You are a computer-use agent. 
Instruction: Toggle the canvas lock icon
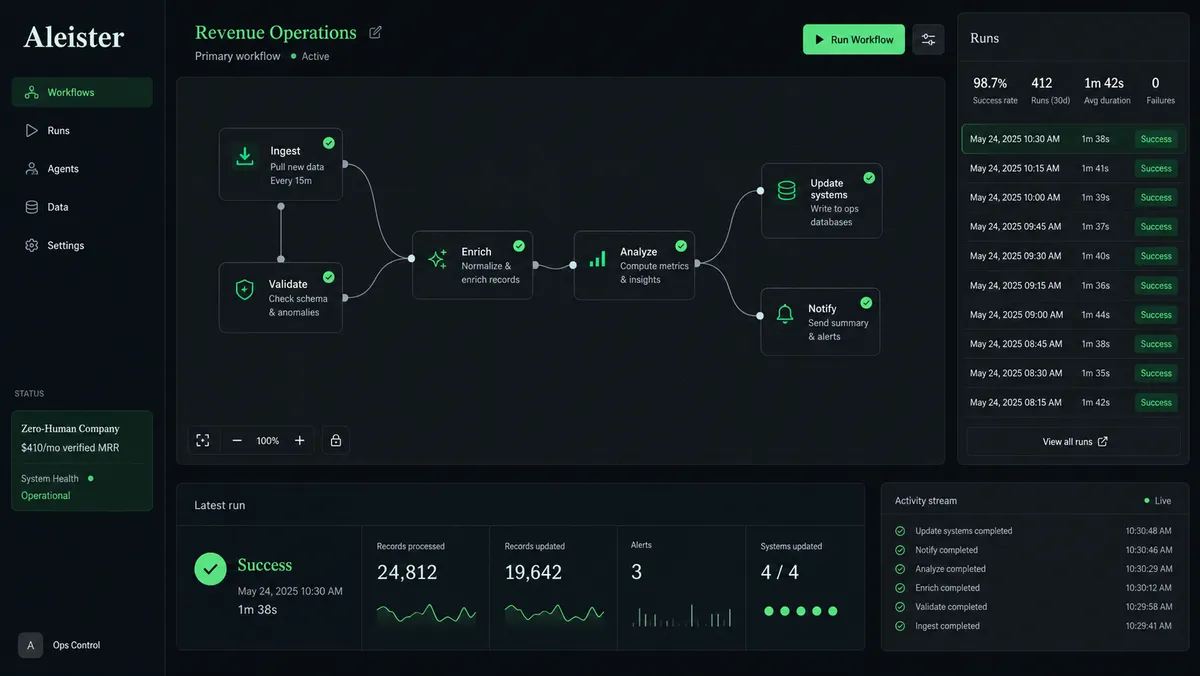[336, 440]
